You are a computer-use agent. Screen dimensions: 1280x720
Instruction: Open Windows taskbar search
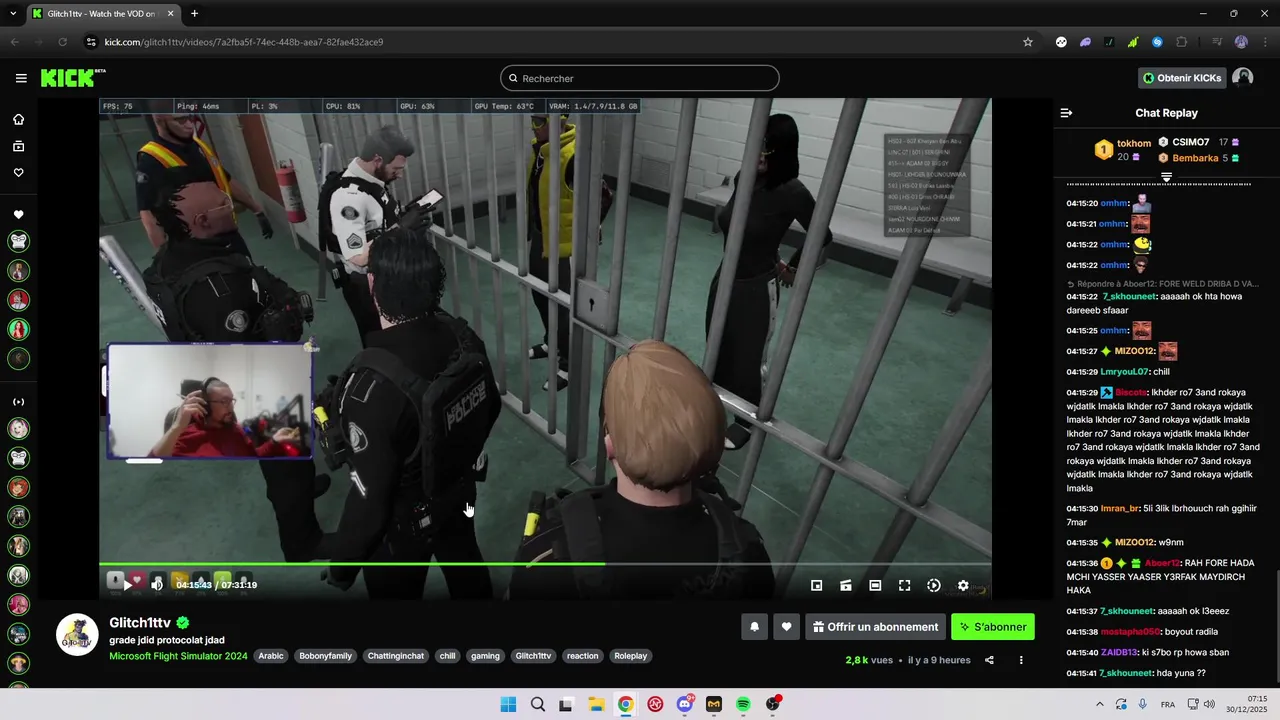click(x=538, y=704)
